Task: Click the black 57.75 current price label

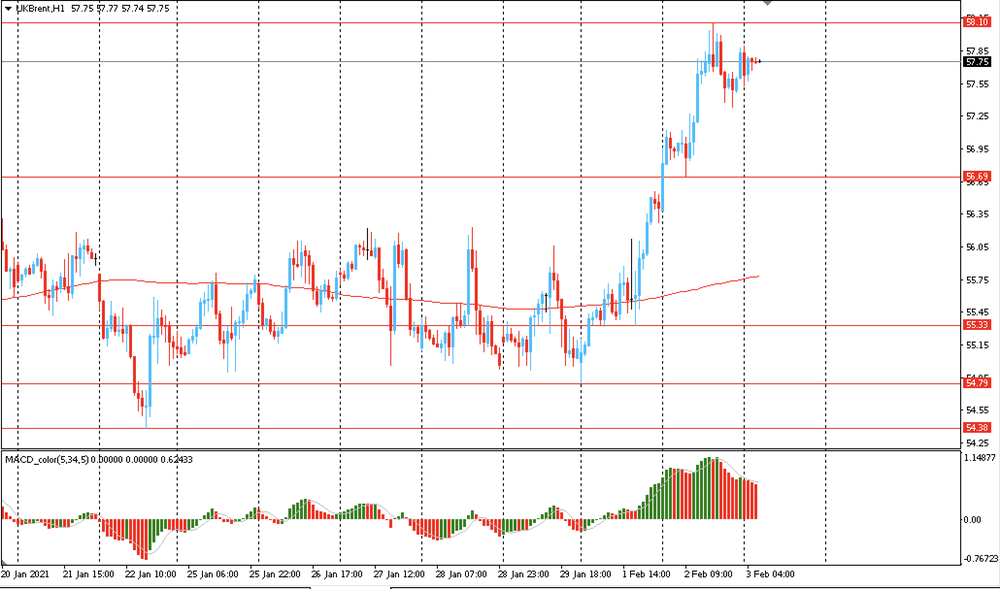Action: pos(976,62)
